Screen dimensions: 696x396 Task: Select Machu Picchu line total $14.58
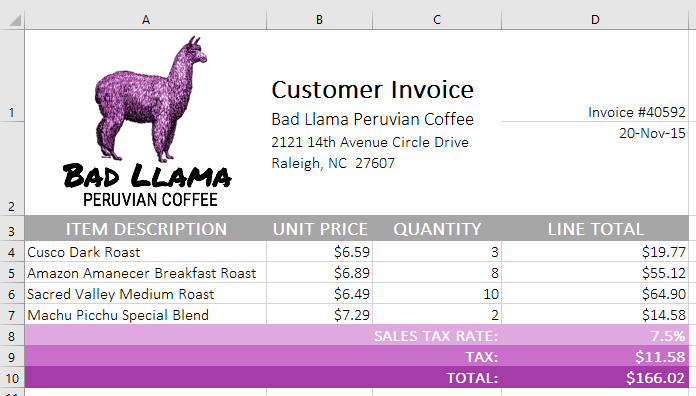pos(595,315)
